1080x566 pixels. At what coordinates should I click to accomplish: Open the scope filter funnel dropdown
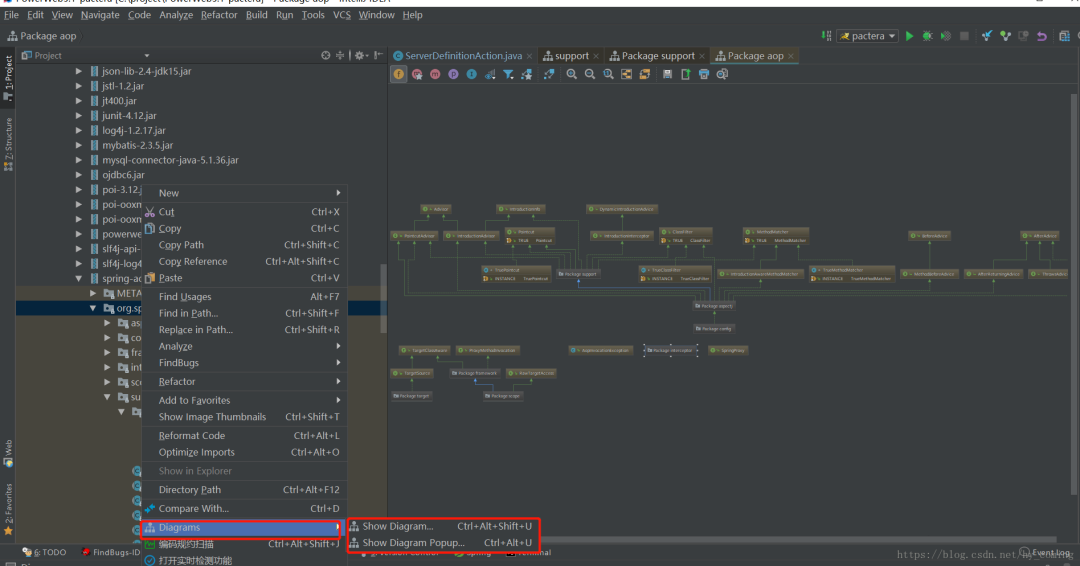pos(508,74)
